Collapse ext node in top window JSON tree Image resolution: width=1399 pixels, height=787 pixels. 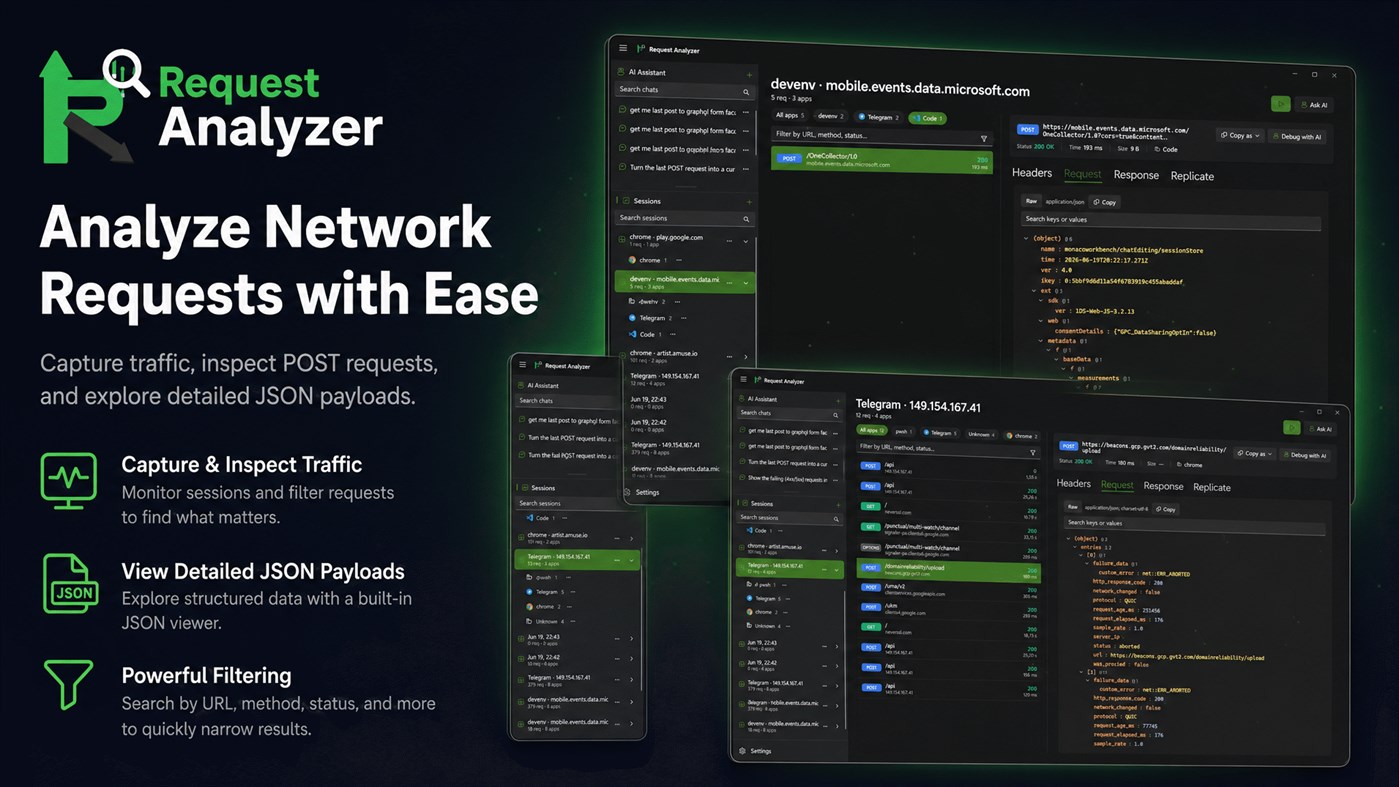point(1035,291)
